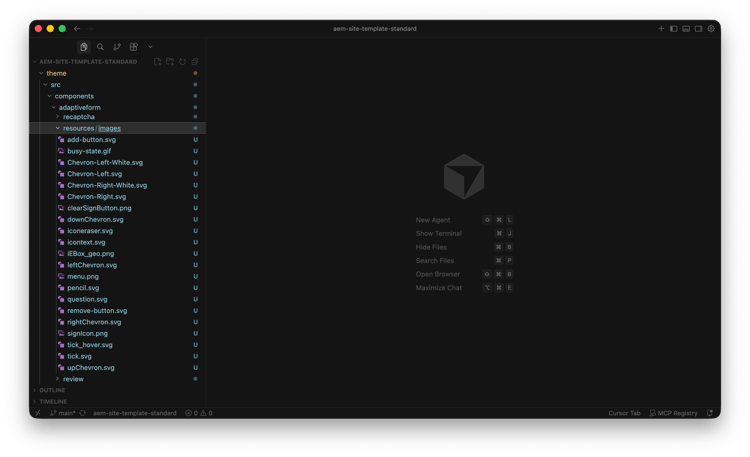The height and width of the screenshot is (457, 750).
Task: Refresh the explorer file tree
Action: (182, 62)
